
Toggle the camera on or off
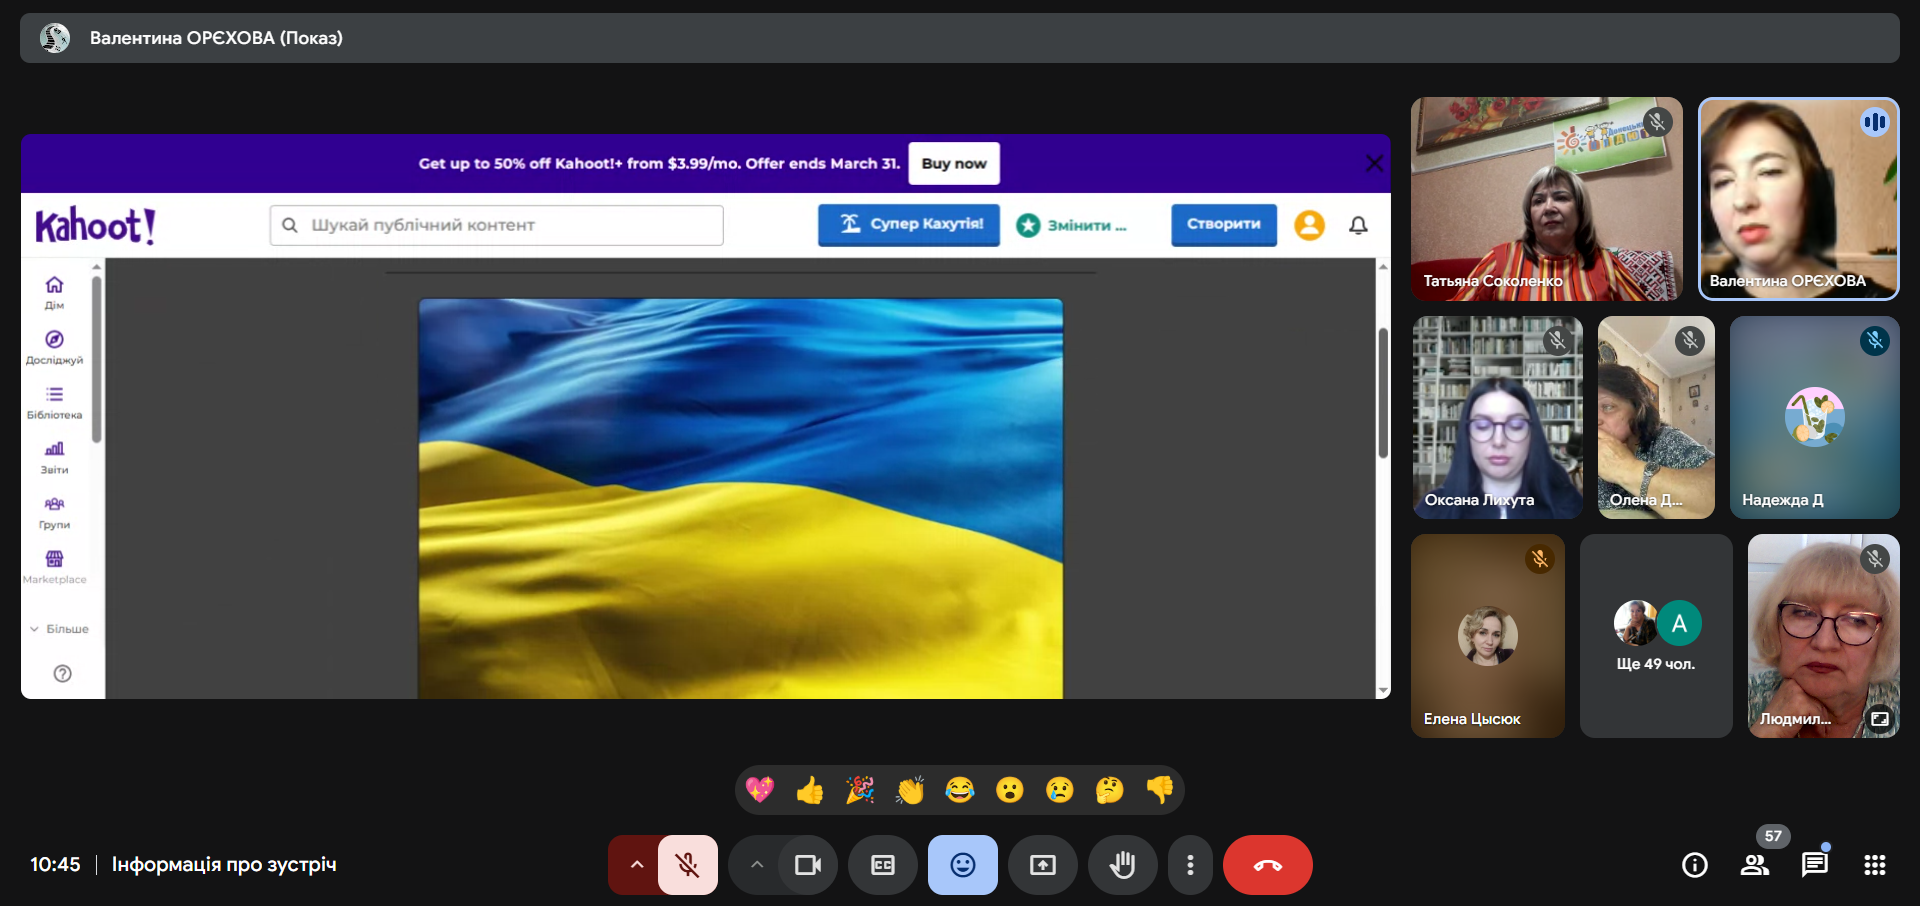point(807,865)
